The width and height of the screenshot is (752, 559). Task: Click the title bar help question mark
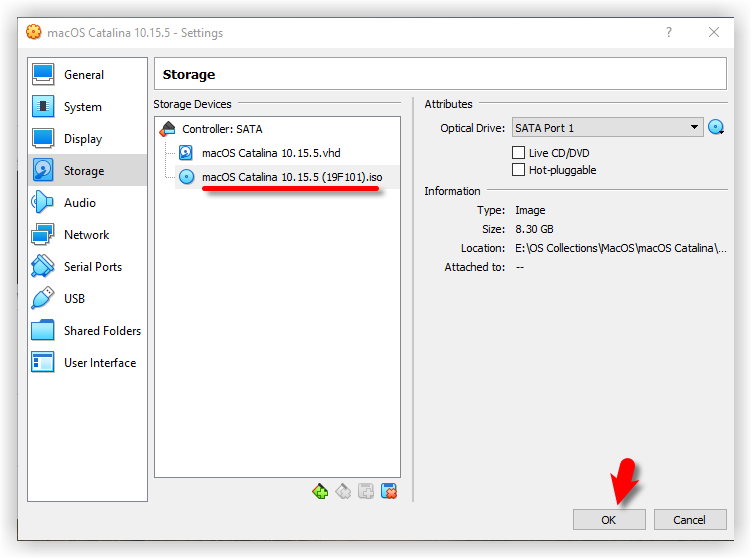point(669,32)
